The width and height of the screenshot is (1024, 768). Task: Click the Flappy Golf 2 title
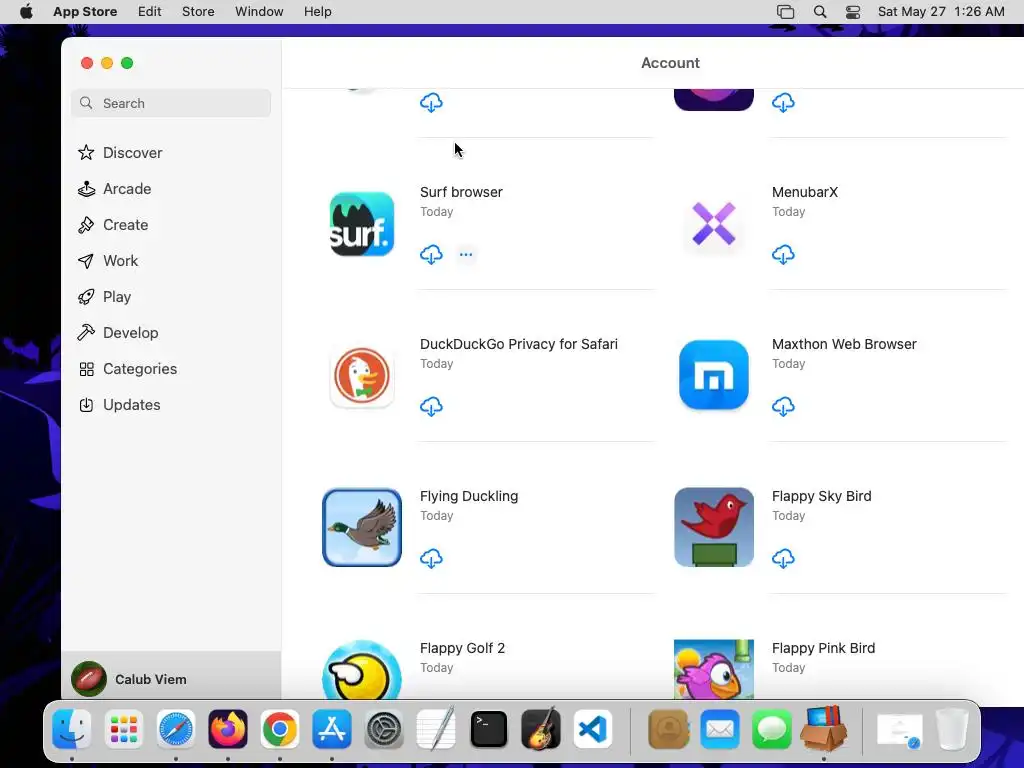coord(462,648)
